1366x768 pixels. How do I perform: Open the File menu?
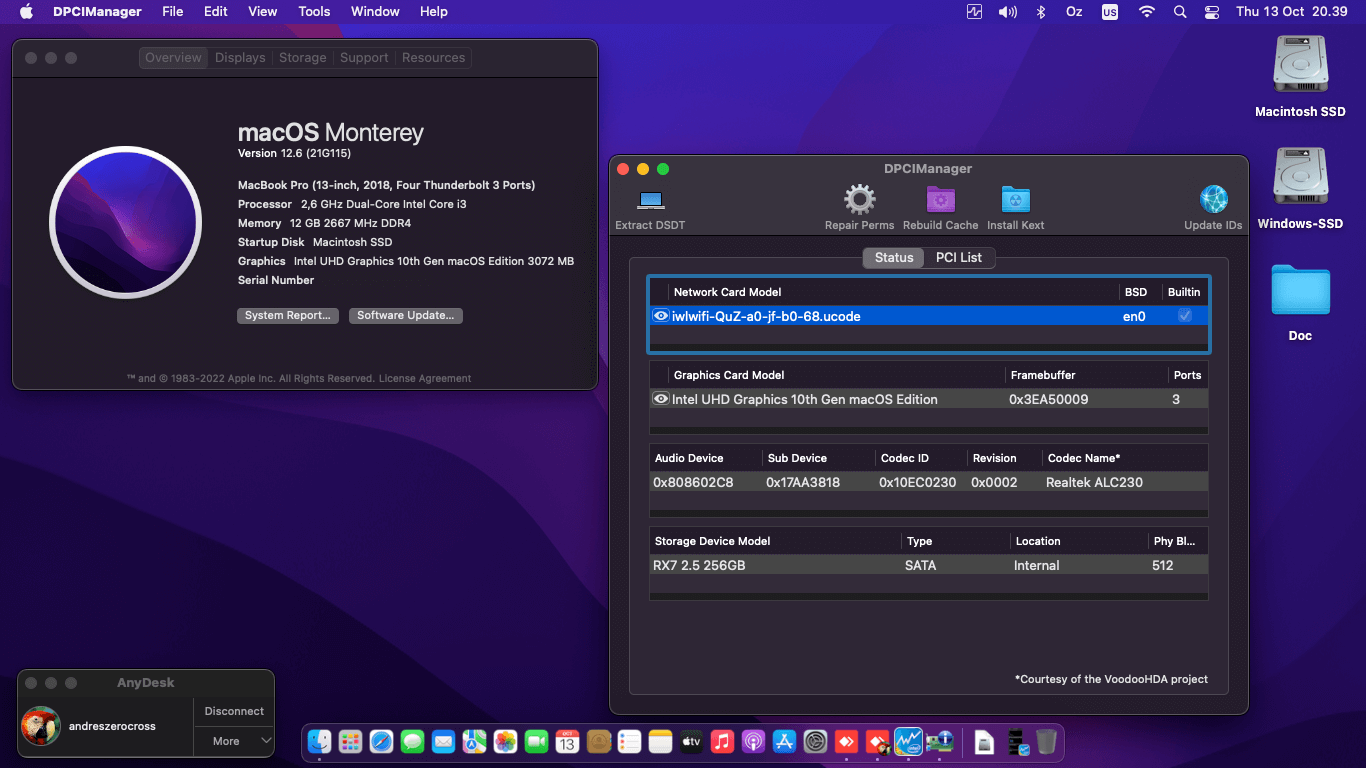click(x=173, y=12)
